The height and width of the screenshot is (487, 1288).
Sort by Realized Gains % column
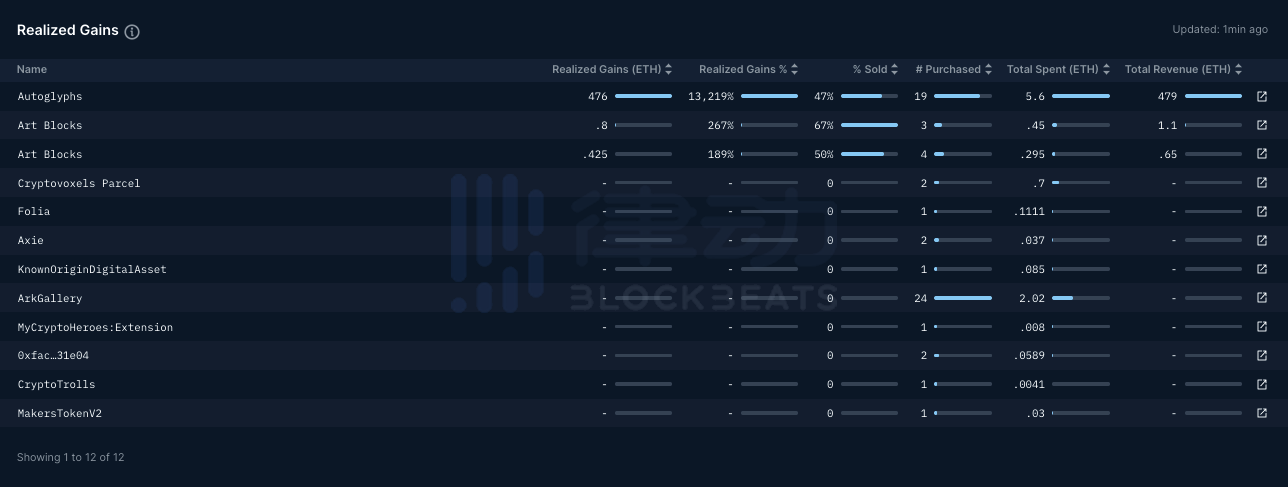tap(795, 70)
